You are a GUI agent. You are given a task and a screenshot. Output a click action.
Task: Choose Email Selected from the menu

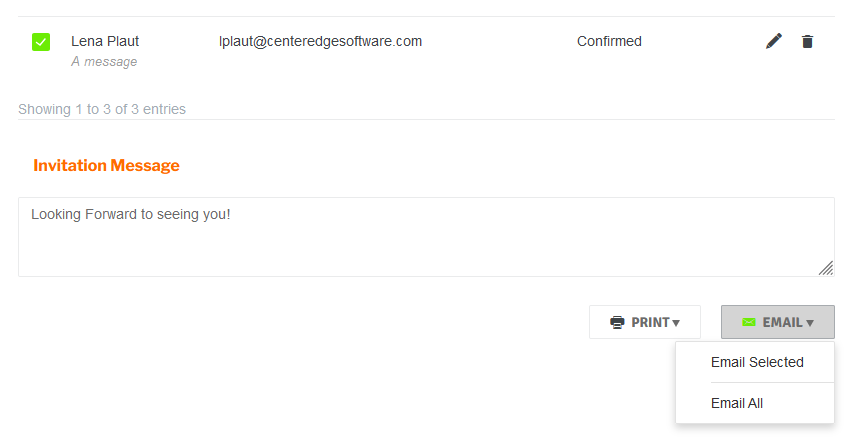[757, 362]
